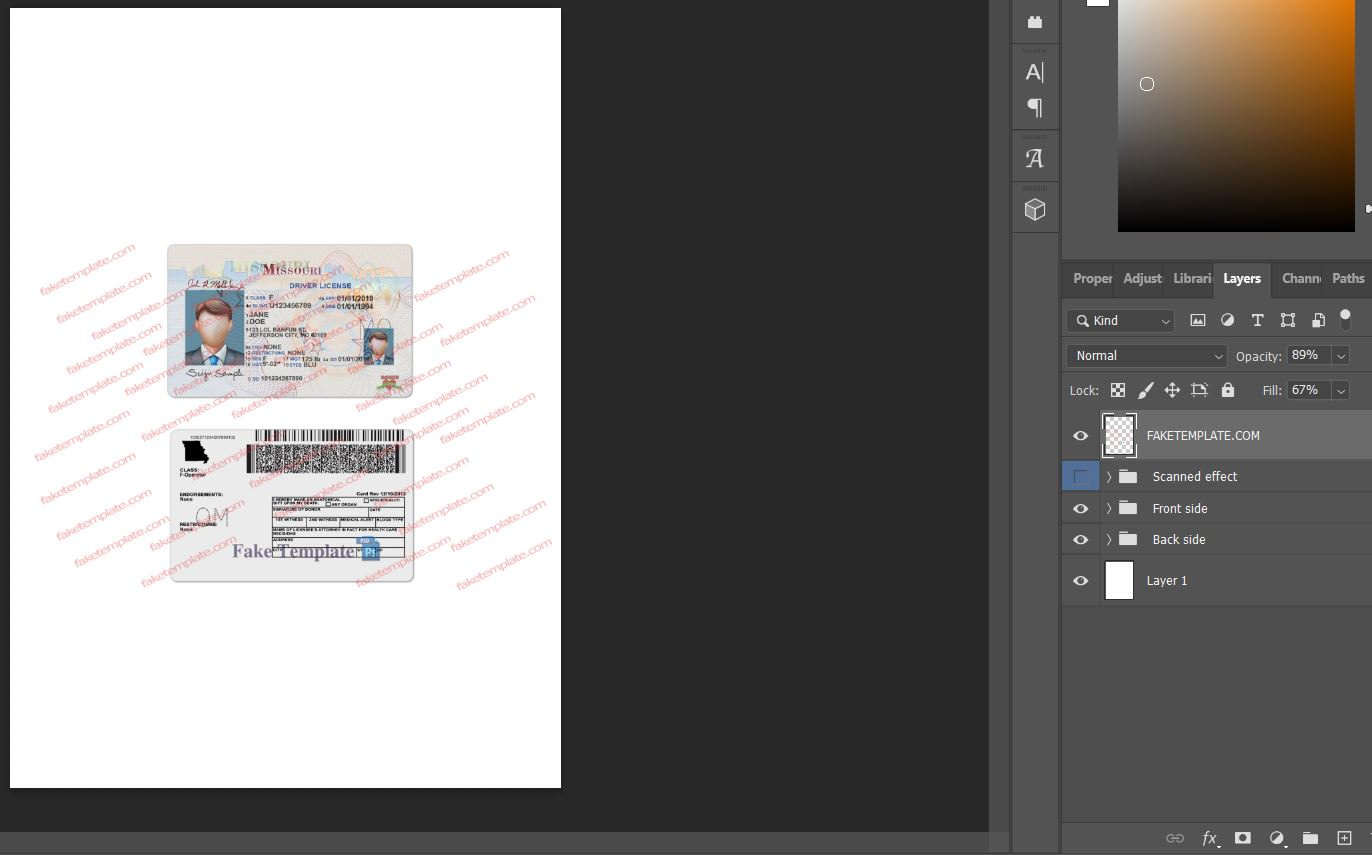Create a new group with the folder icon
This screenshot has width=1372, height=855.
pyautogui.click(x=1310, y=838)
